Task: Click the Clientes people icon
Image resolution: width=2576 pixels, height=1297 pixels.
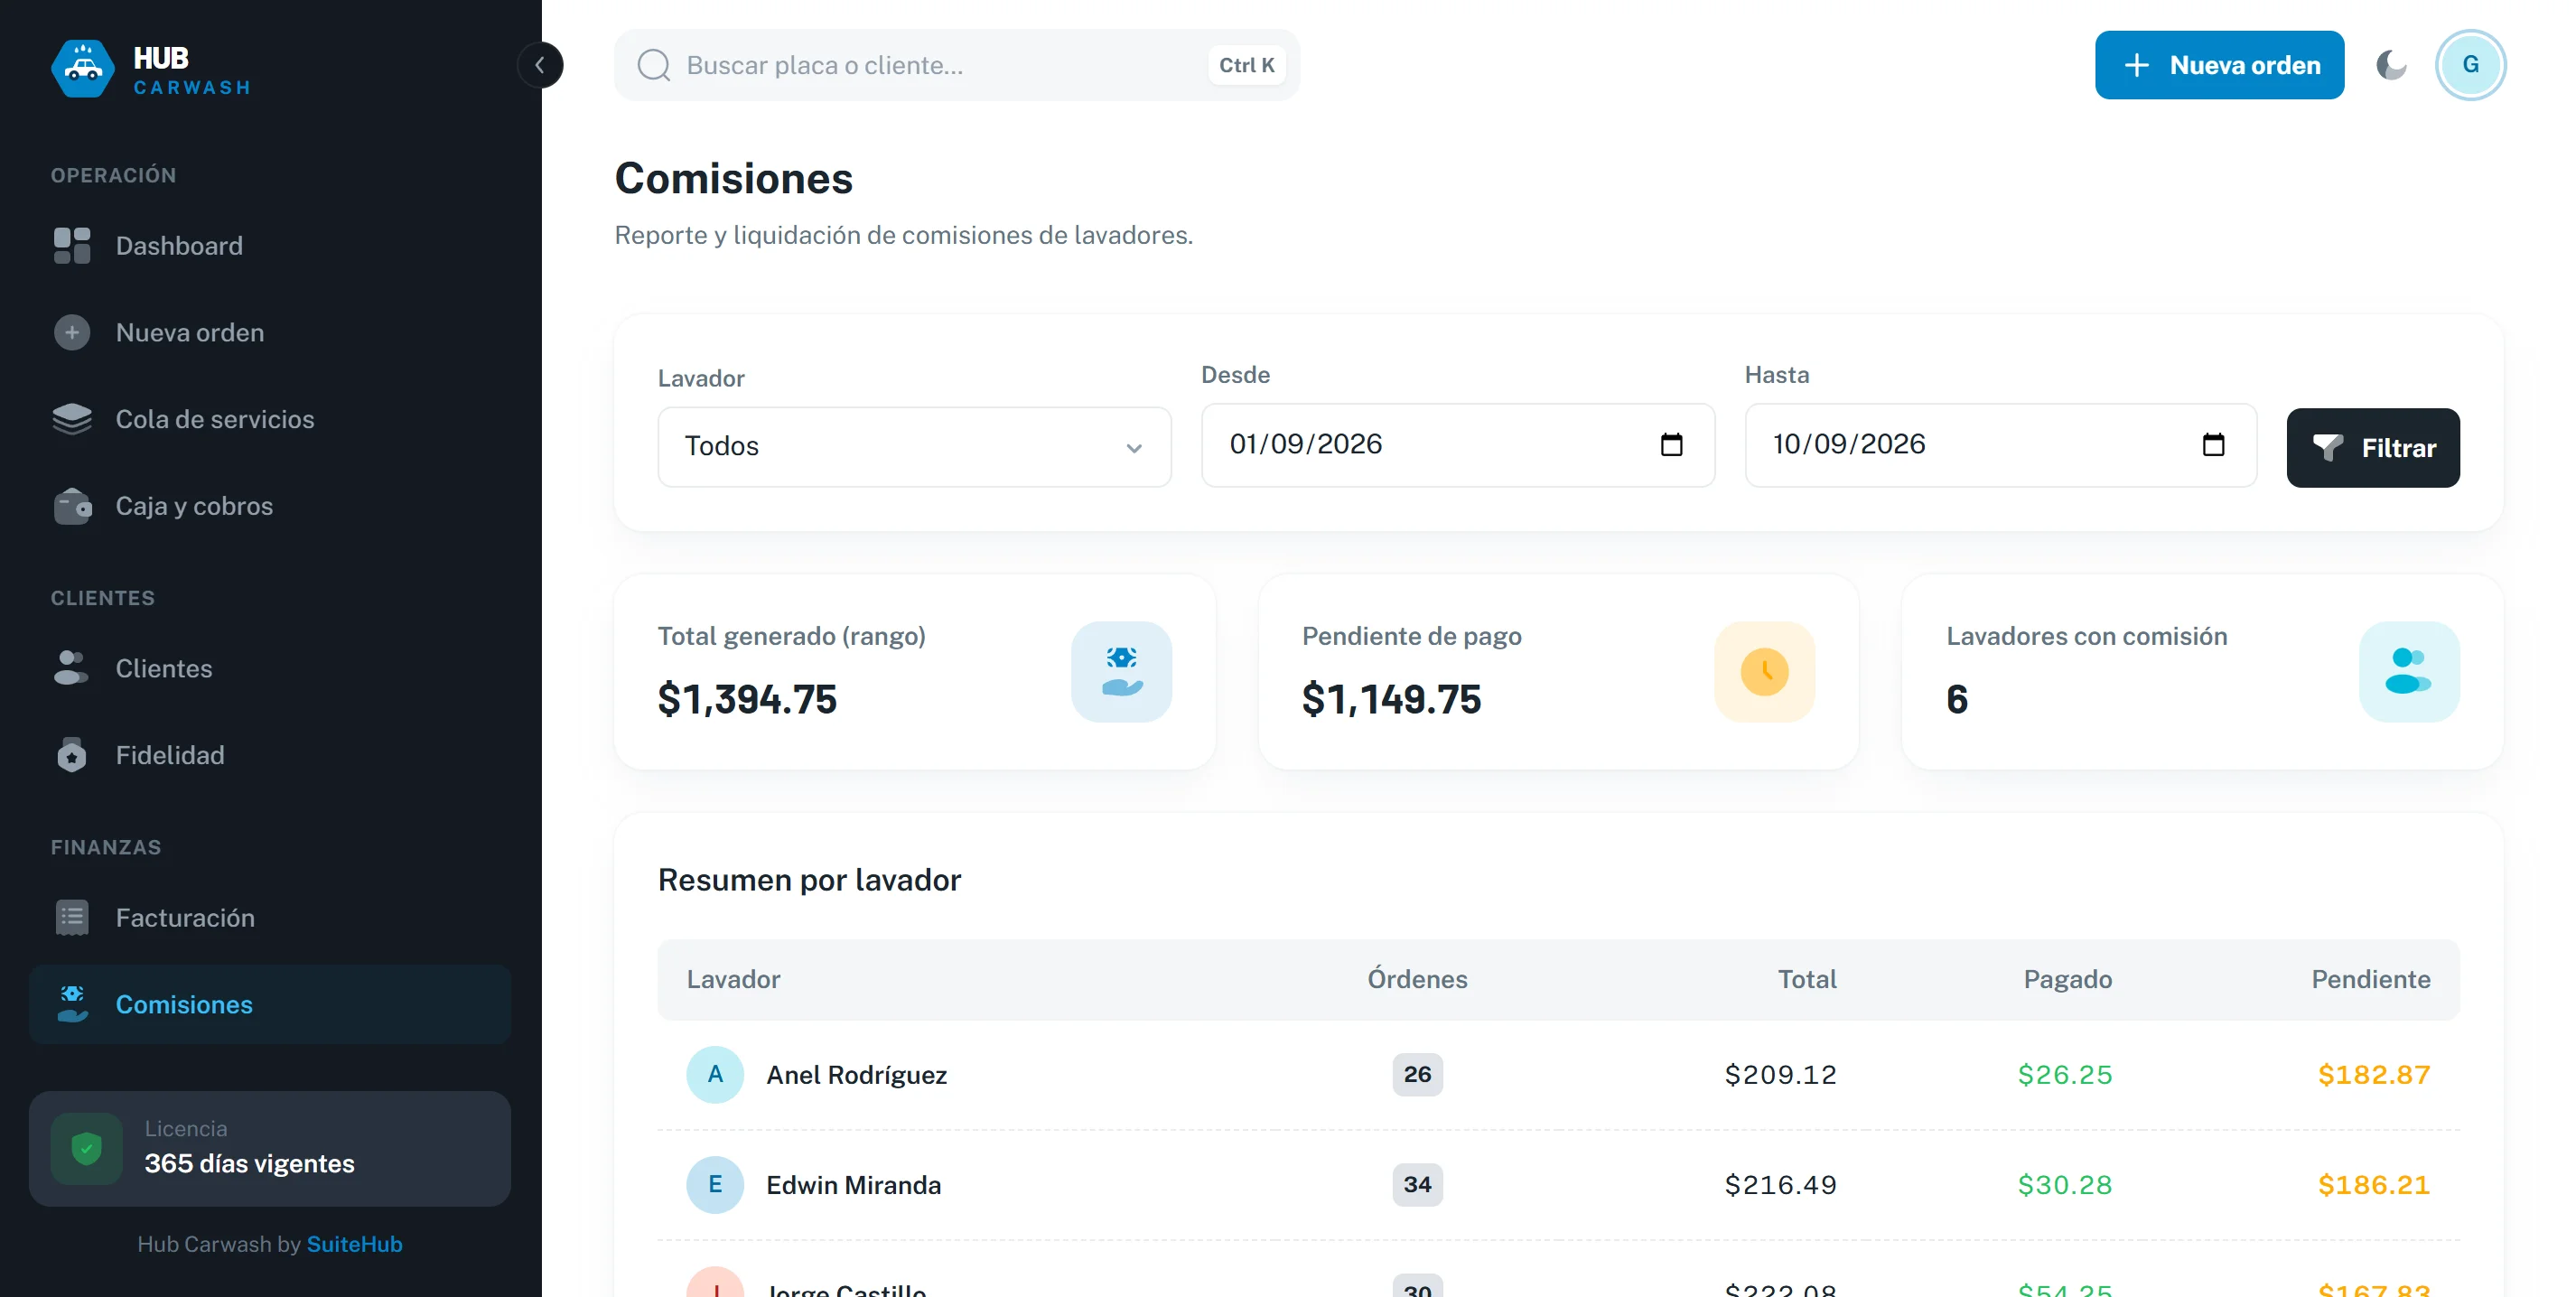Action: click(x=72, y=668)
